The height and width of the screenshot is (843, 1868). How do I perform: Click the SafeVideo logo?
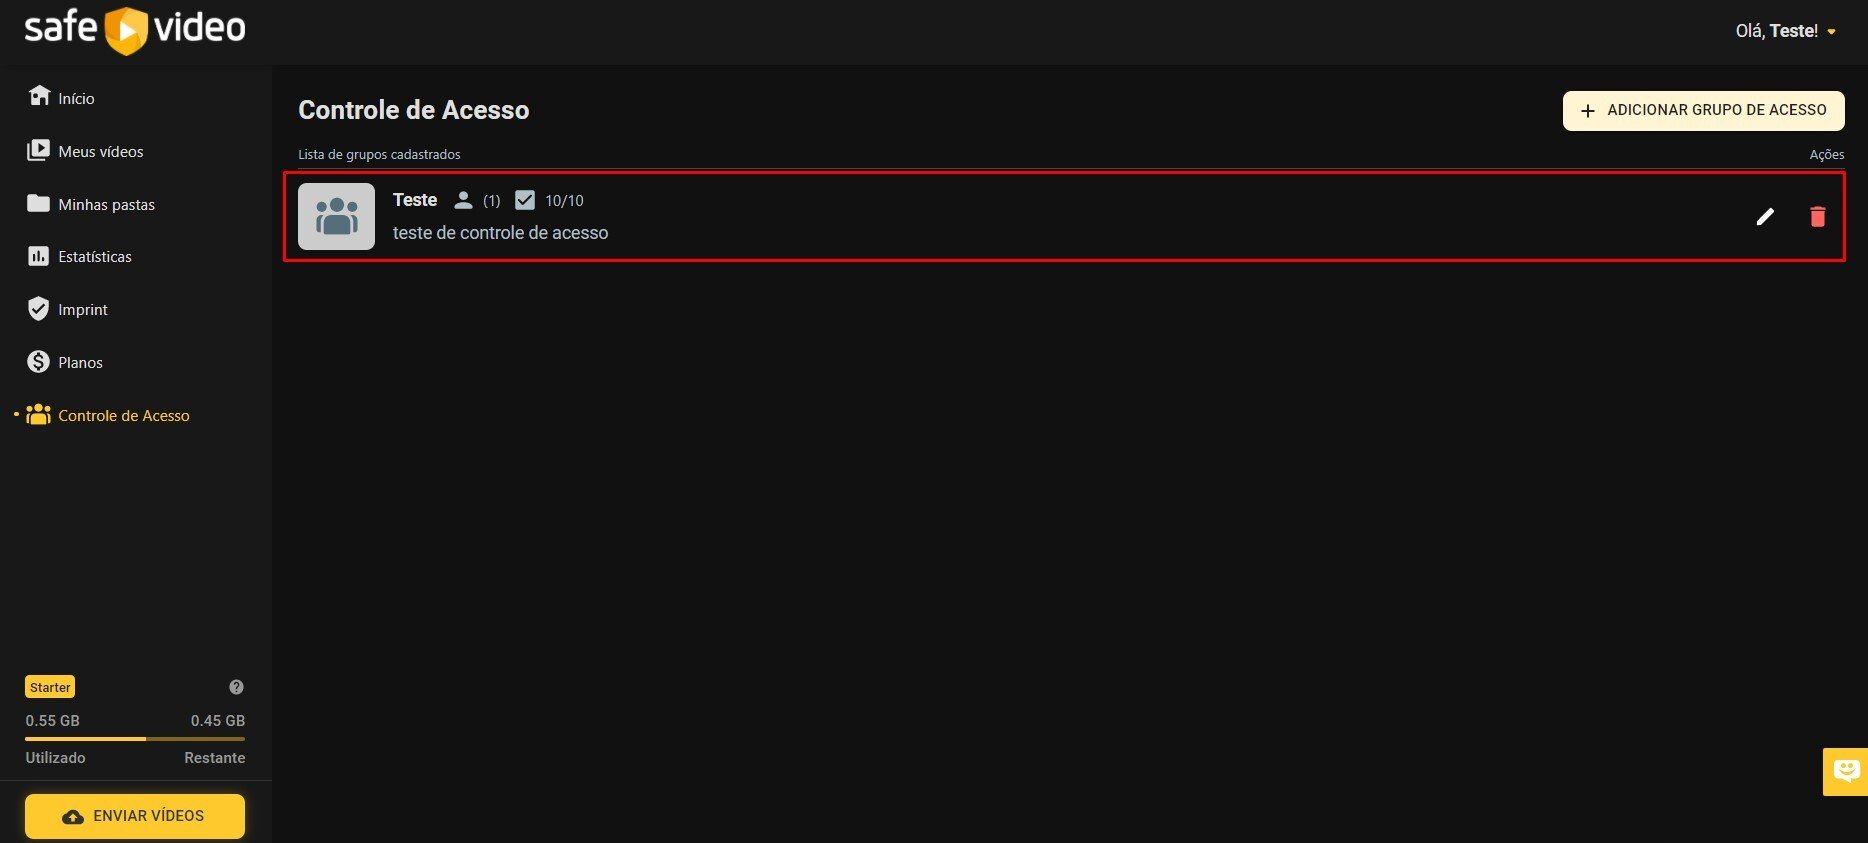pyautogui.click(x=135, y=29)
